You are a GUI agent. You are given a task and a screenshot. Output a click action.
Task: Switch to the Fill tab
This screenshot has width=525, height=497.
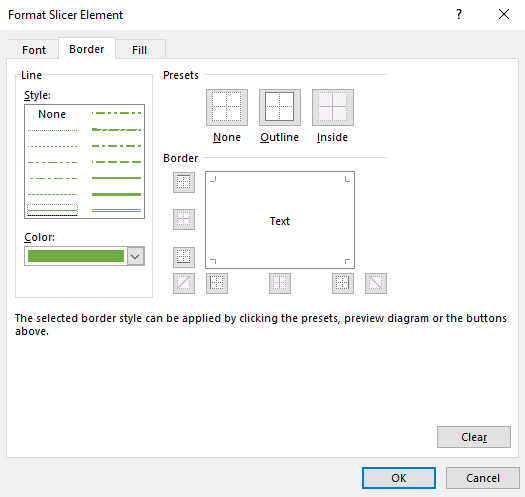click(x=140, y=50)
